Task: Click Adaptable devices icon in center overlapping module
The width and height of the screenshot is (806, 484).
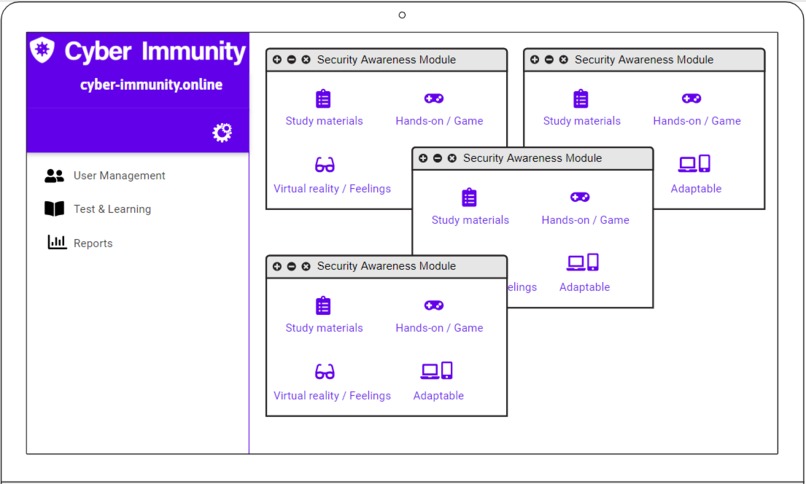Action: (x=583, y=262)
